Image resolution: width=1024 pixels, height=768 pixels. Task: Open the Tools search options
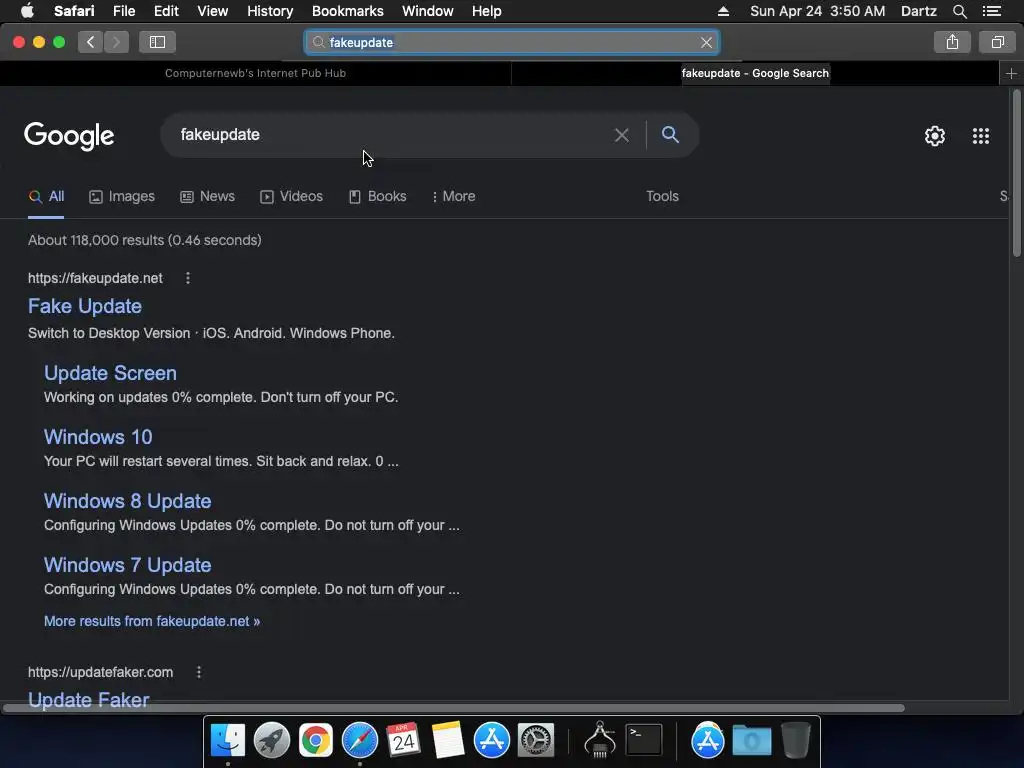pos(662,197)
